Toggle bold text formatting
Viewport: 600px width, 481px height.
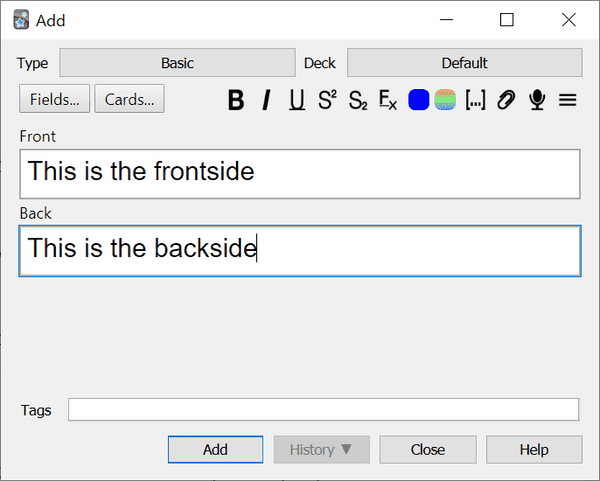pyautogui.click(x=236, y=100)
